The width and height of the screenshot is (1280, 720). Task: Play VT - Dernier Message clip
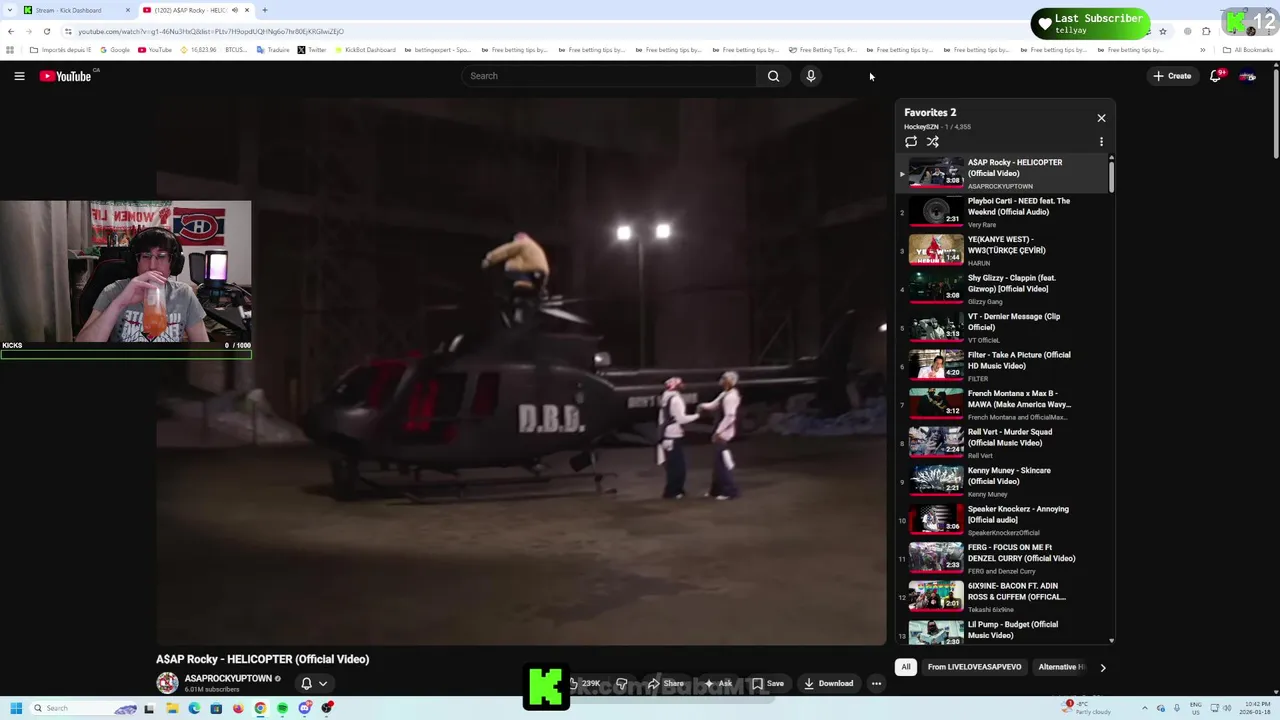coord(1001,327)
